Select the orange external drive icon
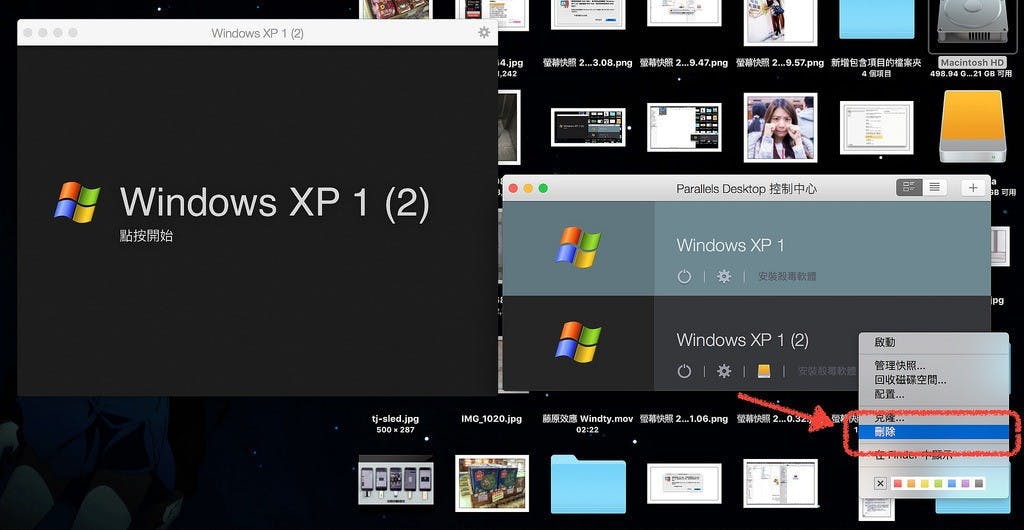The height and width of the screenshot is (530, 1024). 972,126
